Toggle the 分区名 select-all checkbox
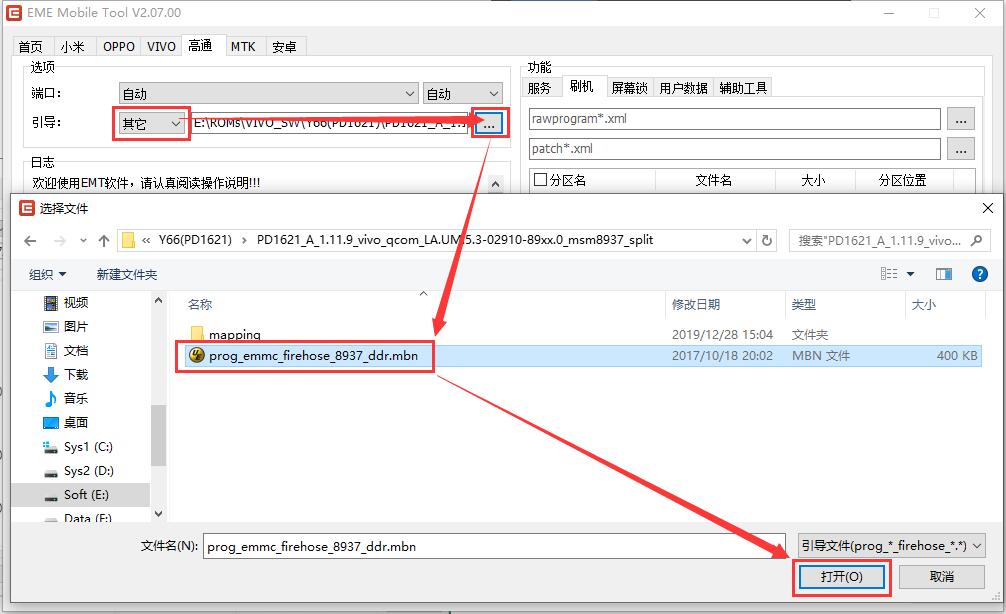Screen dimensions: 1006x614 (x=541, y=181)
